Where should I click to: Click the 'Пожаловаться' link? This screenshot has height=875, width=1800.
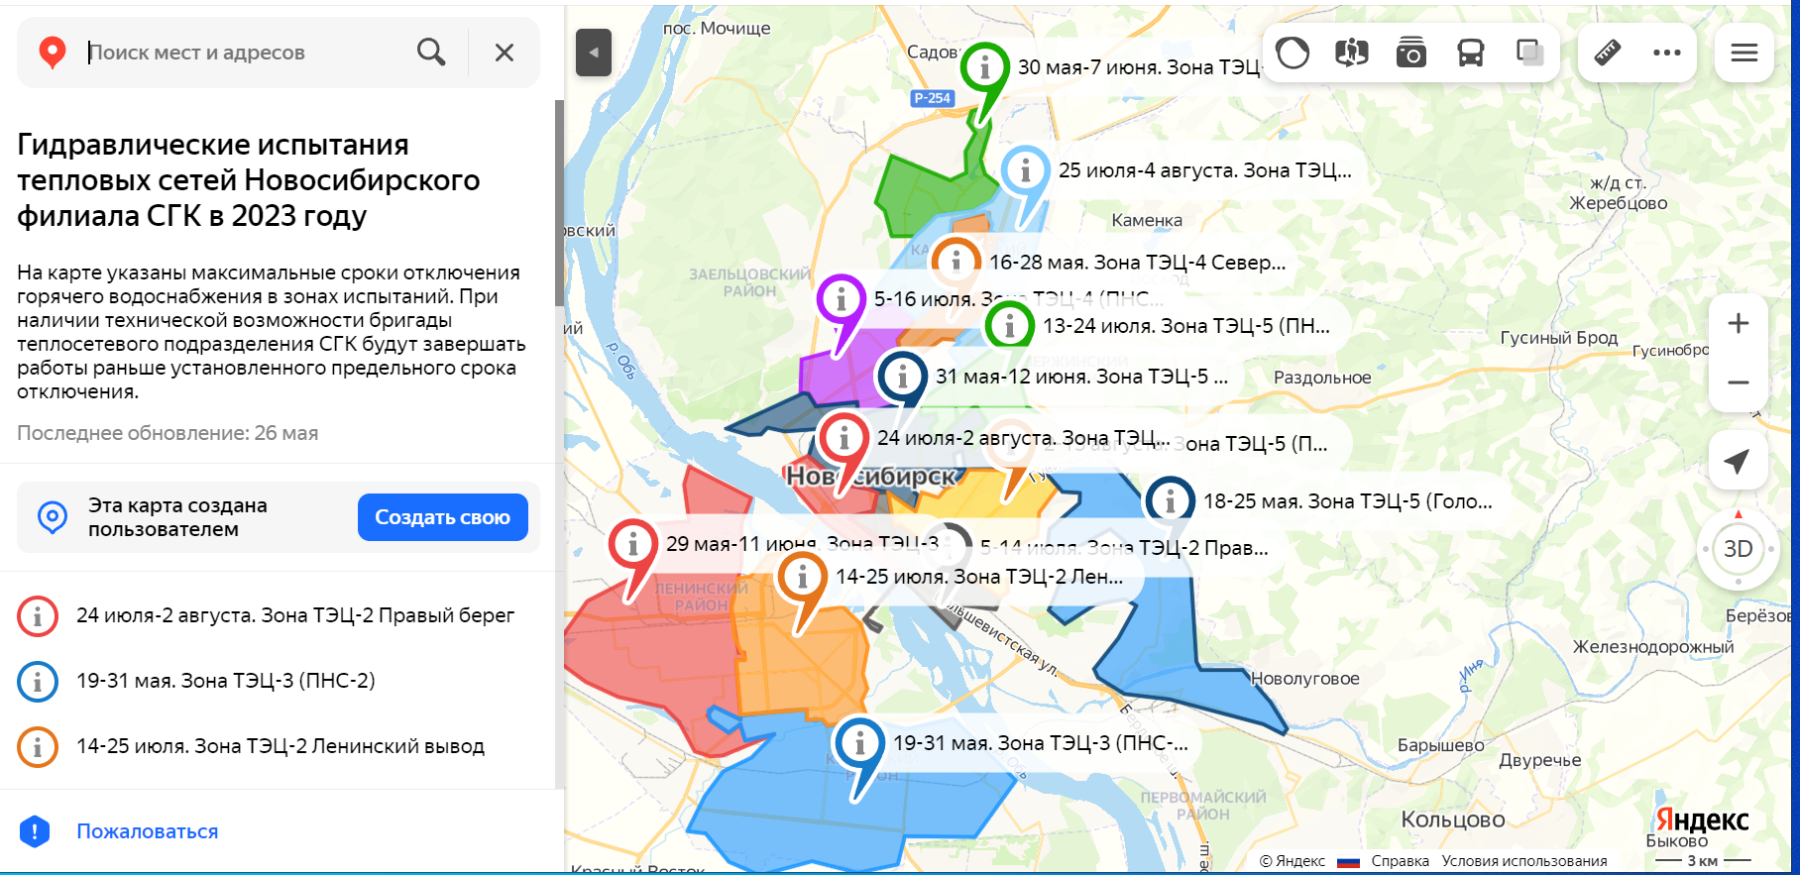click(x=147, y=831)
